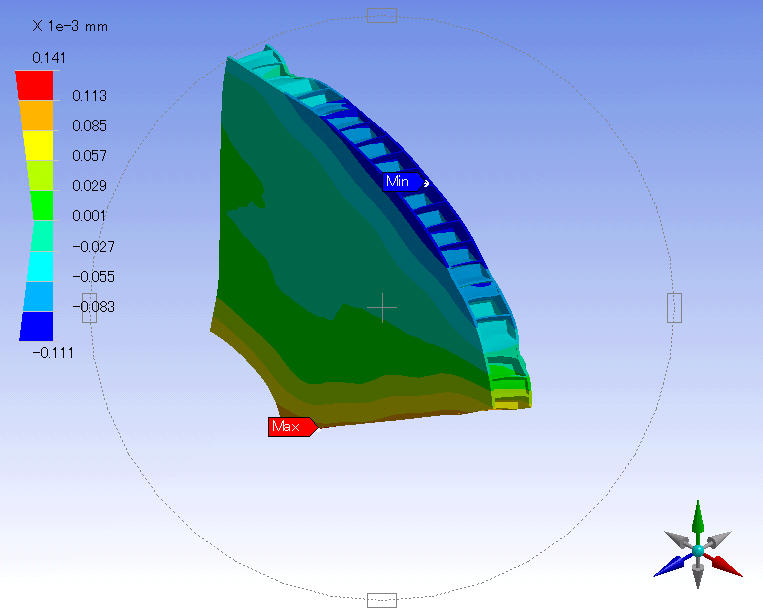Click the left rotation handle rectangle
Screen dimensions: 763x615
click(x=90, y=308)
